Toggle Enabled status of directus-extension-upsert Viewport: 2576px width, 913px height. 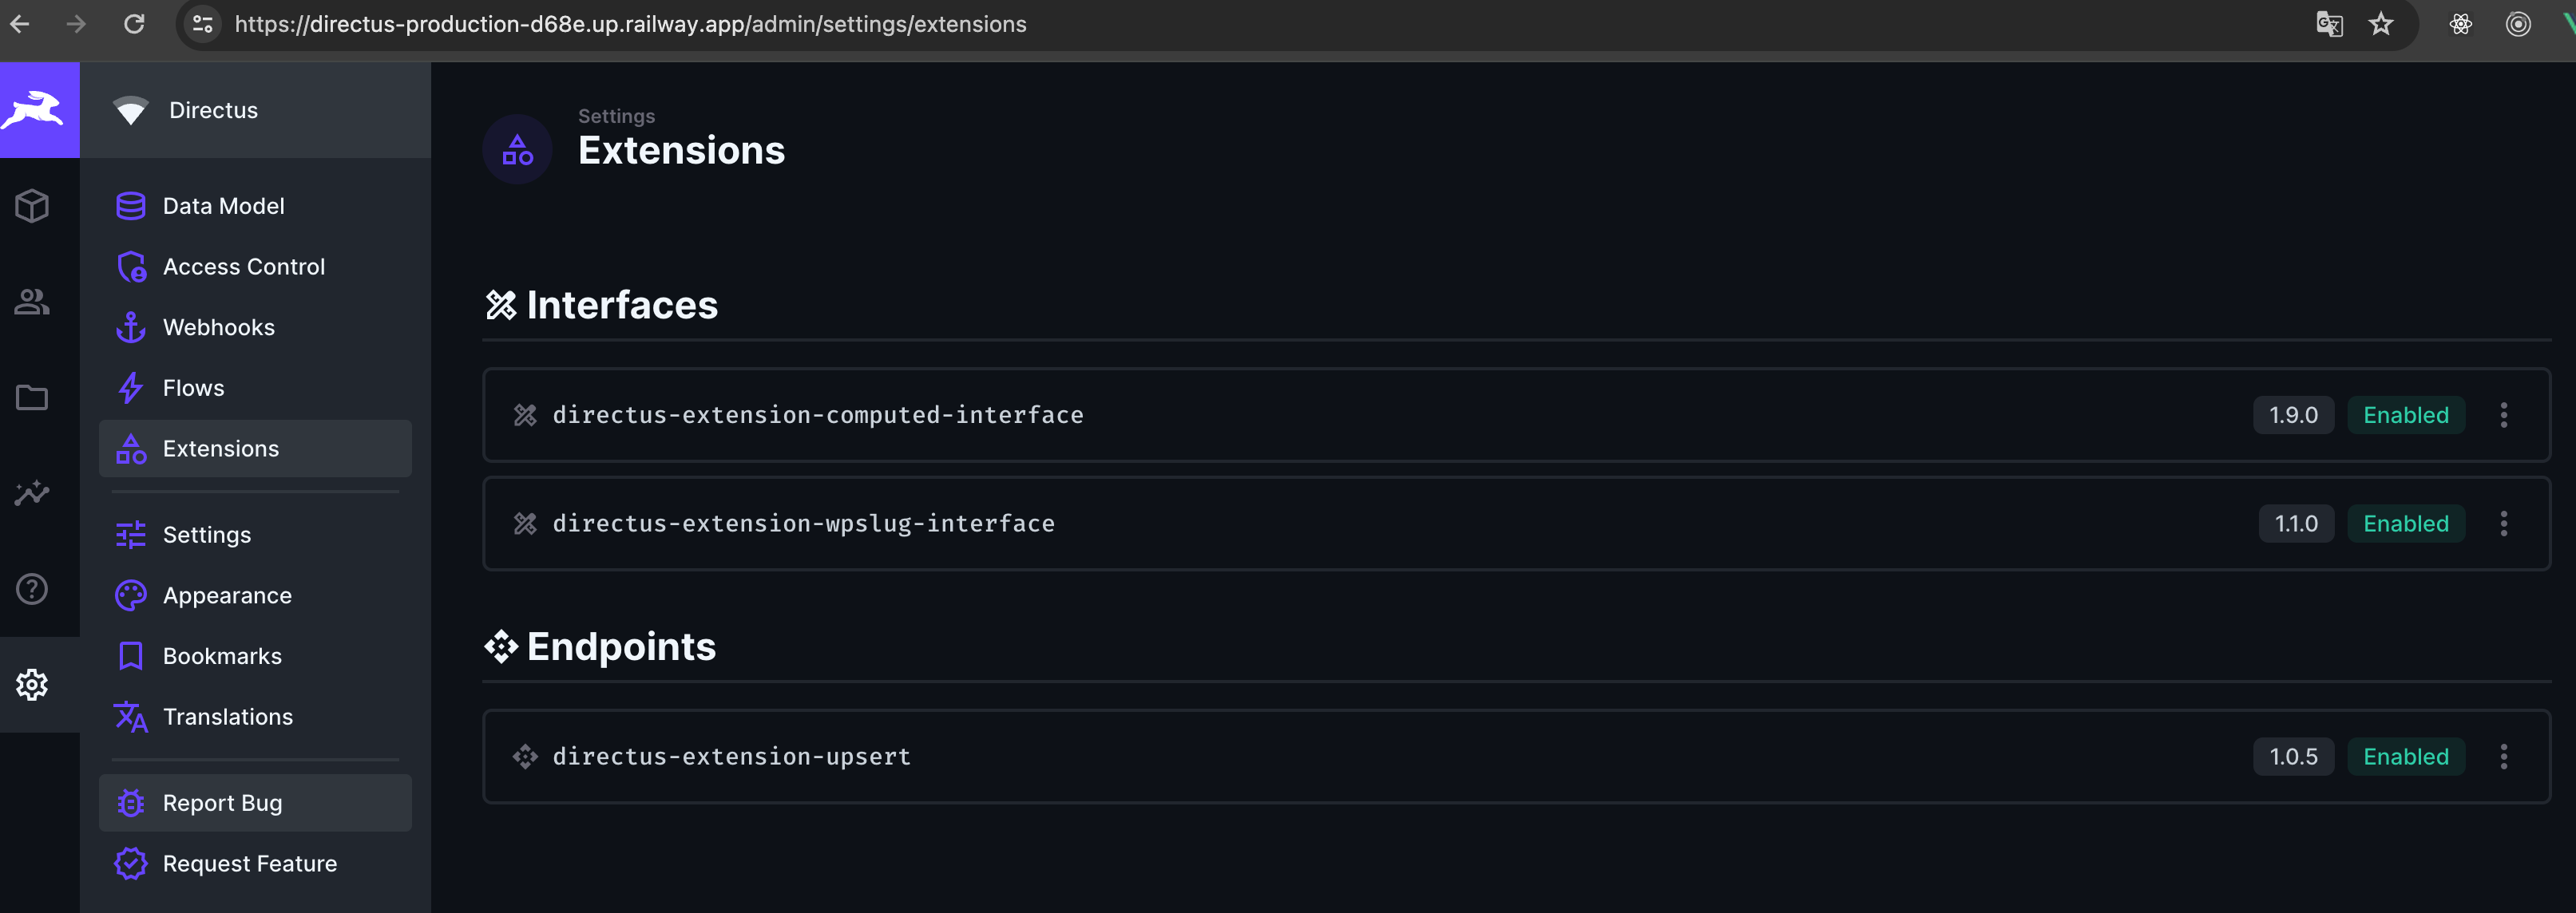pyautogui.click(x=2406, y=757)
